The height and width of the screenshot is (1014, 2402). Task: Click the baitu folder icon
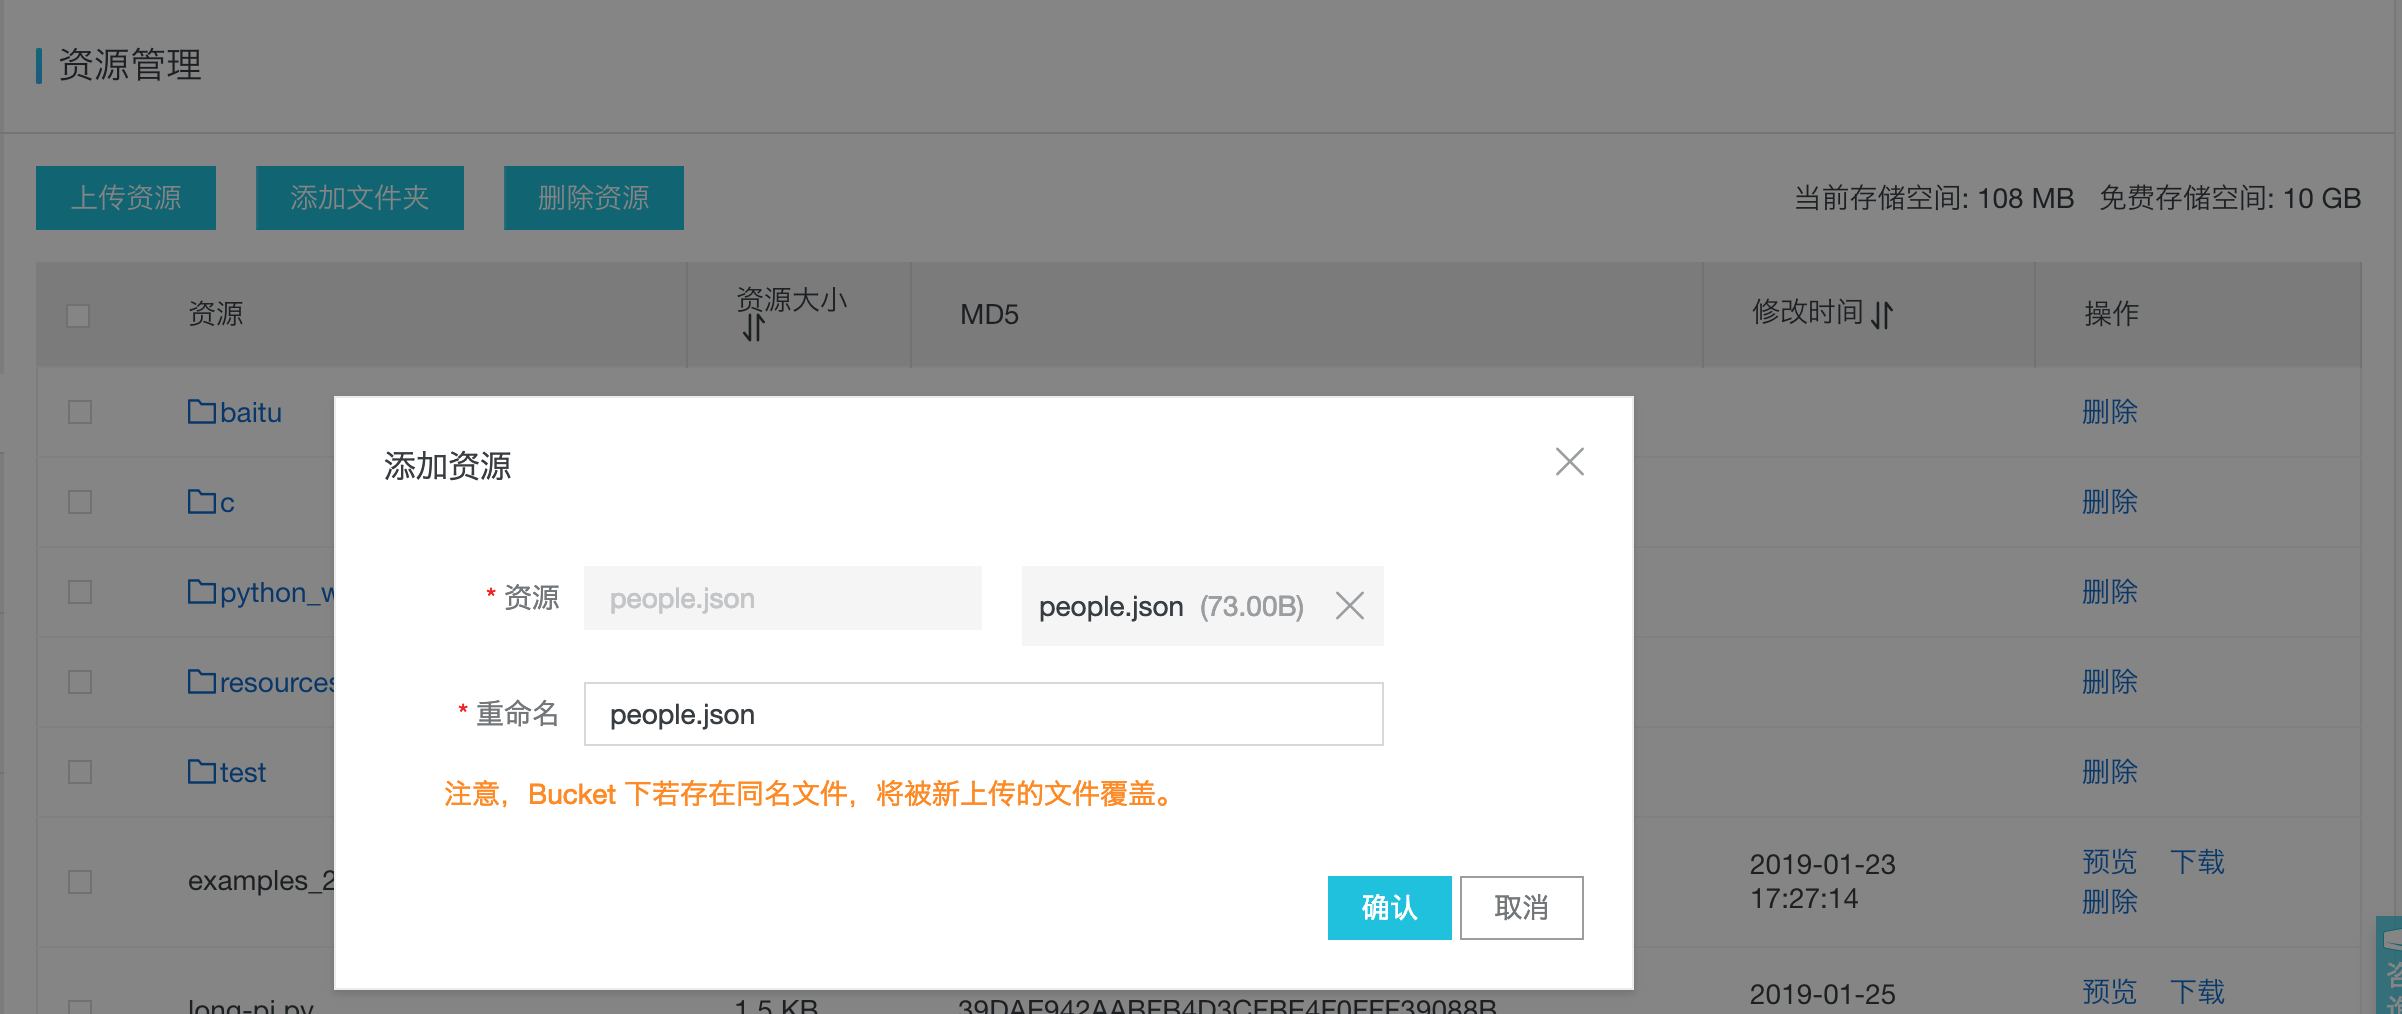click(202, 411)
